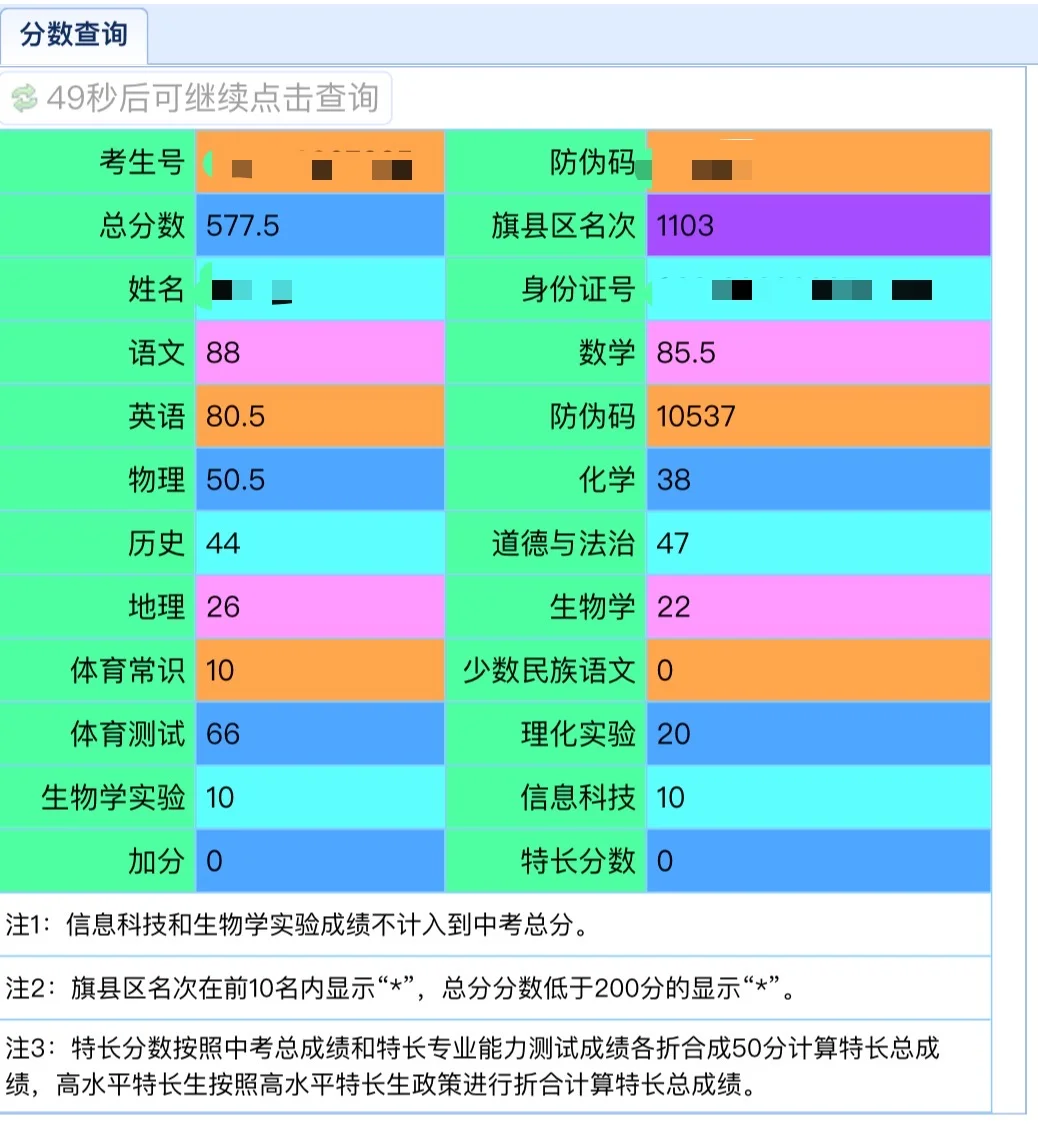Click the 体育测试 score 66
1038x1148 pixels.
coord(223,734)
